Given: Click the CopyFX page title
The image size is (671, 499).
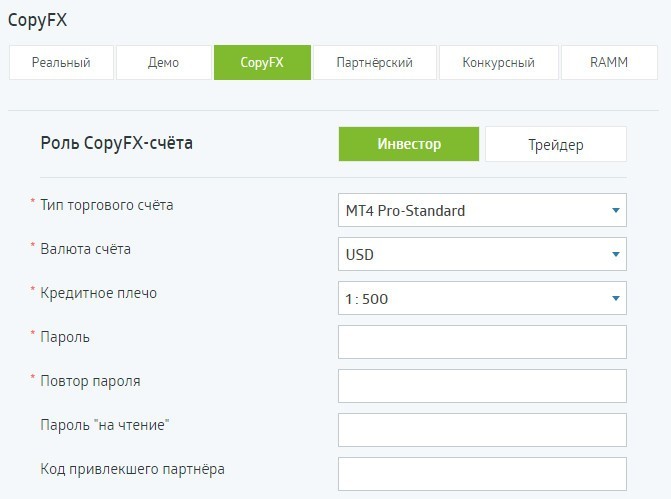Looking at the screenshot, I should pos(38,18).
